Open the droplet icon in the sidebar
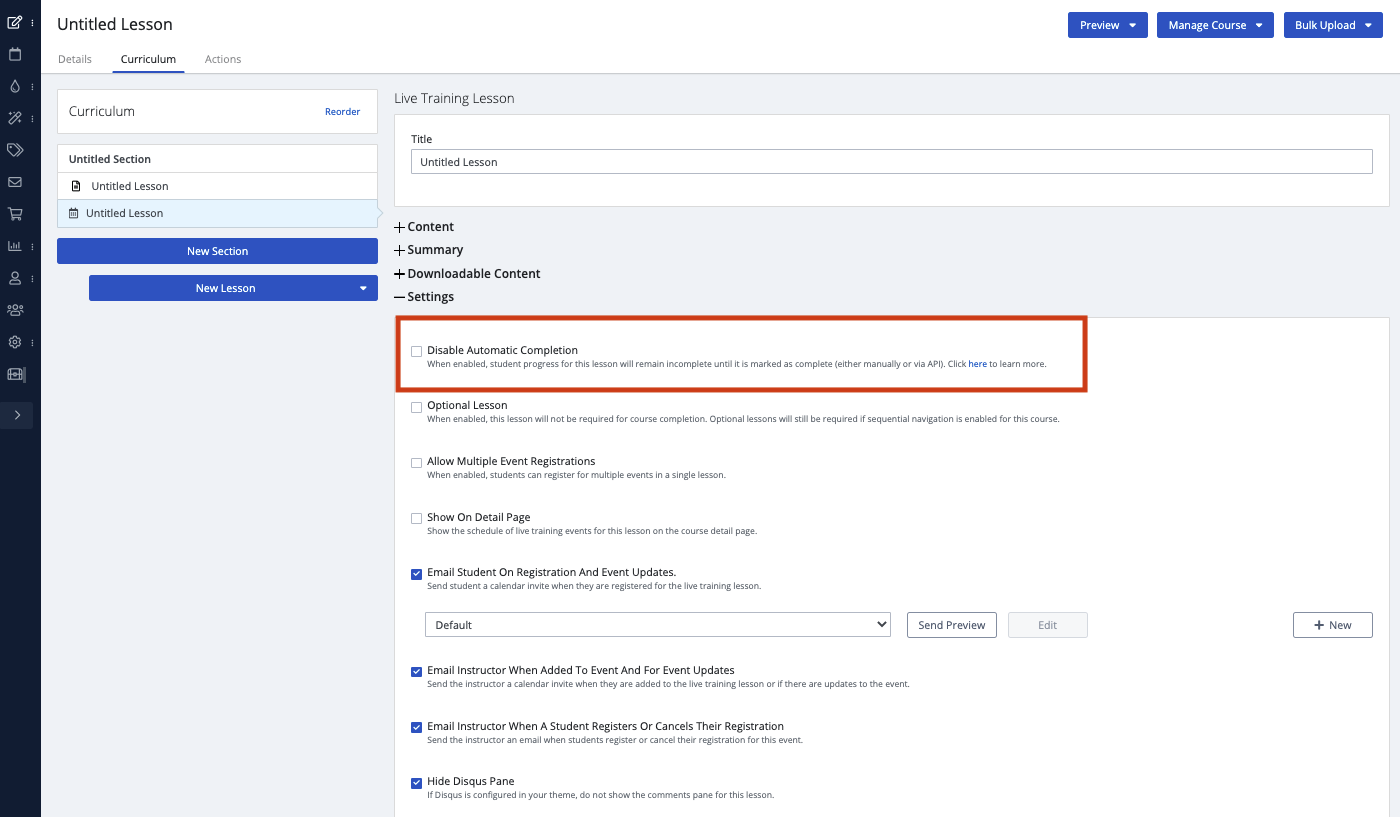1400x817 pixels. click(15, 86)
